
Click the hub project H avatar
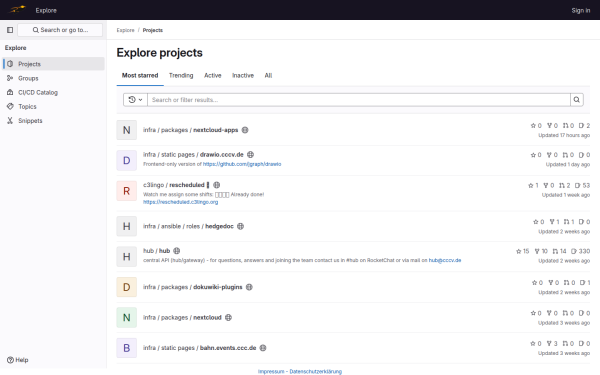(x=127, y=257)
